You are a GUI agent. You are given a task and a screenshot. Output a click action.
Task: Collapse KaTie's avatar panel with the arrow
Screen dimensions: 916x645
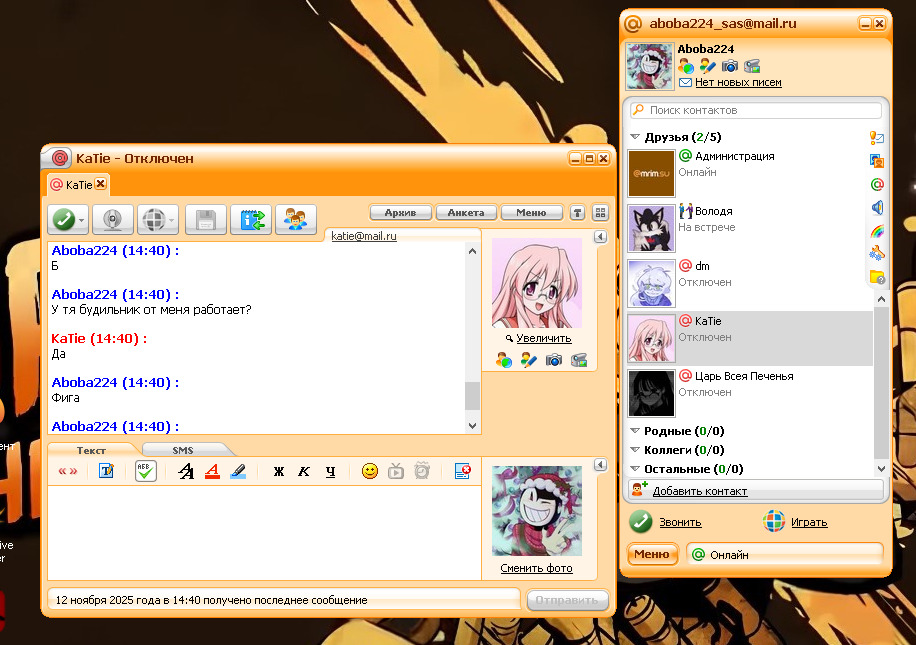(x=600, y=237)
